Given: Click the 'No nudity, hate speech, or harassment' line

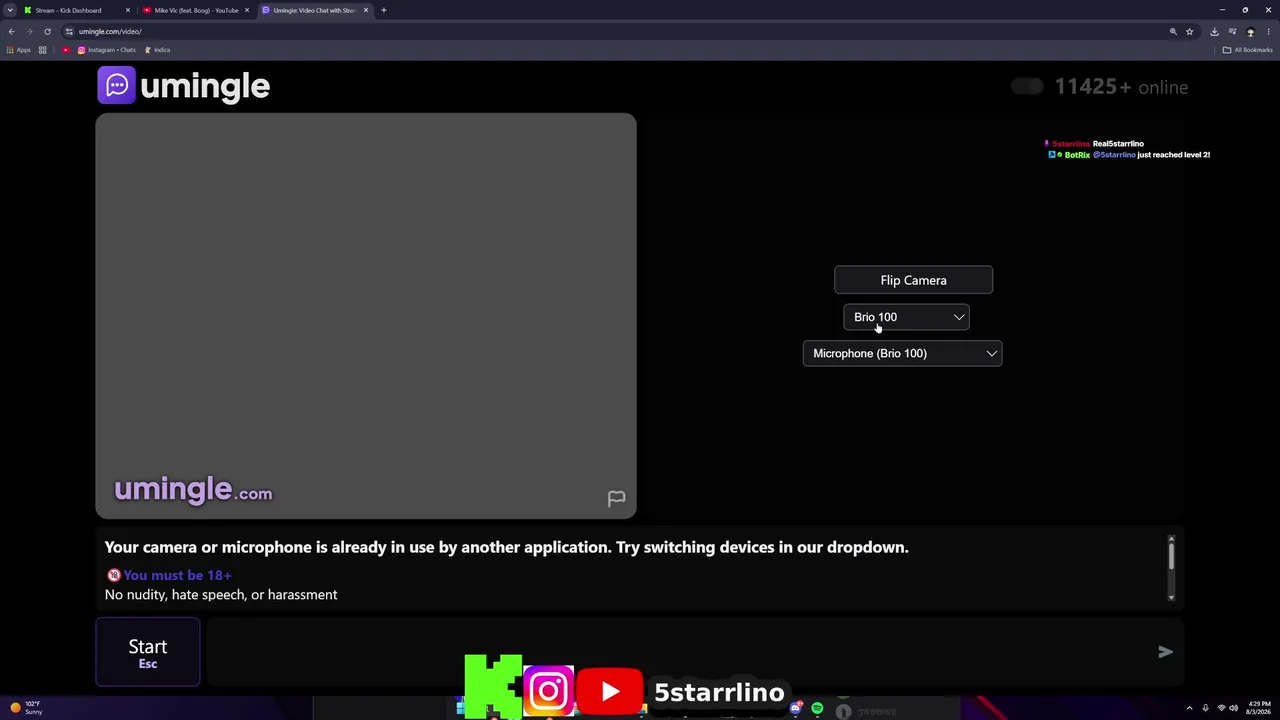Looking at the screenshot, I should pos(221,594).
